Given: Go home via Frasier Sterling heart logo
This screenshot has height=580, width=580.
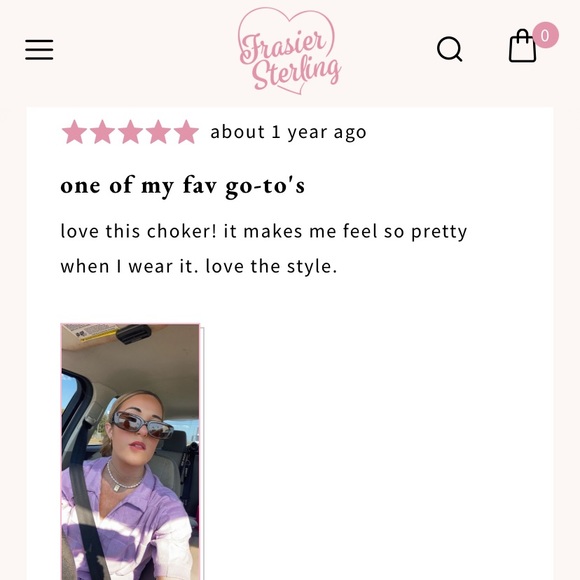Looking at the screenshot, I should 289,51.
